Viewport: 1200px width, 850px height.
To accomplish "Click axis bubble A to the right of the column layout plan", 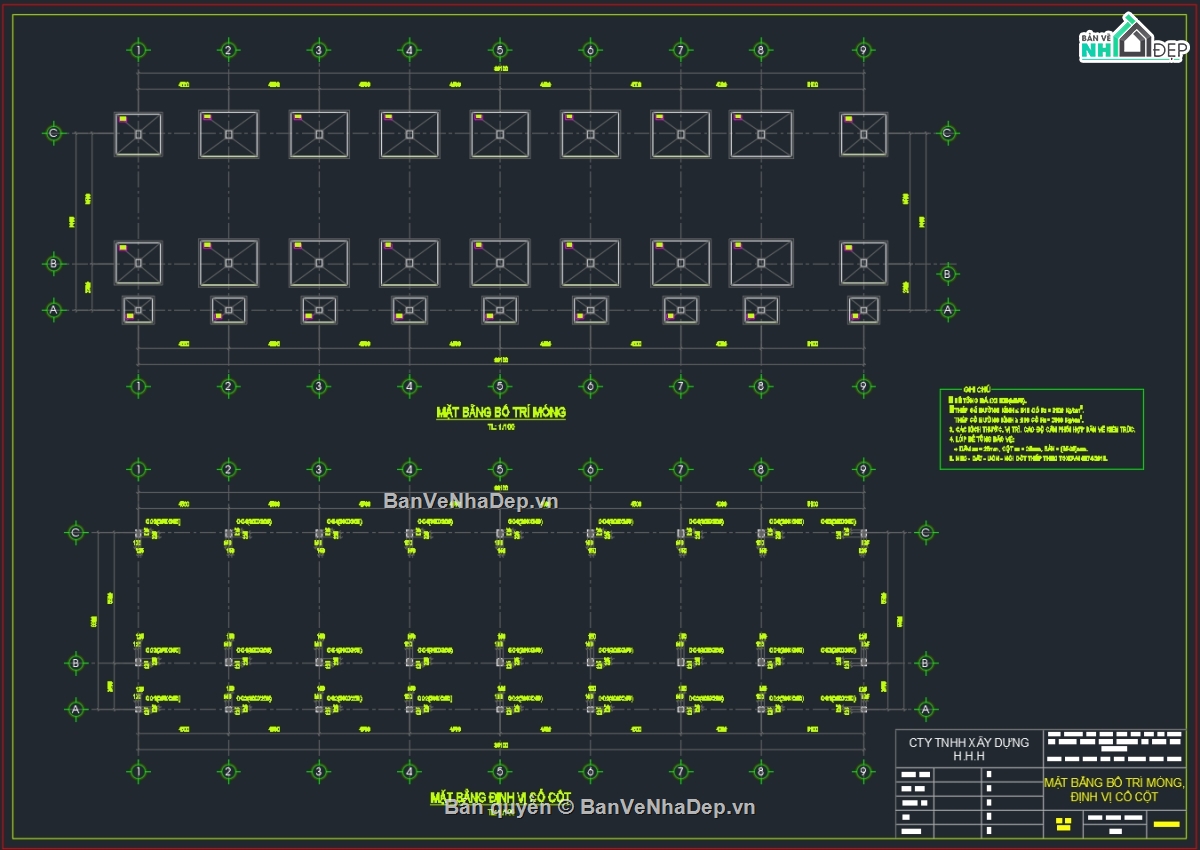I will (926, 709).
